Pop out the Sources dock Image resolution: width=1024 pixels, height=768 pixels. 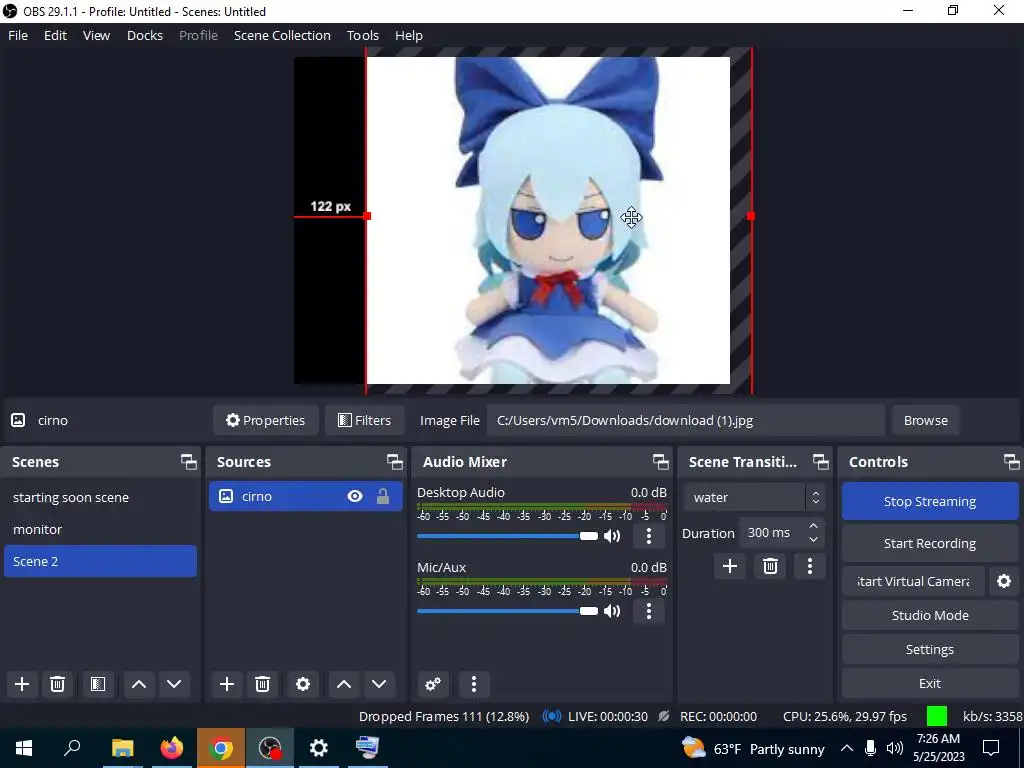tap(394, 462)
